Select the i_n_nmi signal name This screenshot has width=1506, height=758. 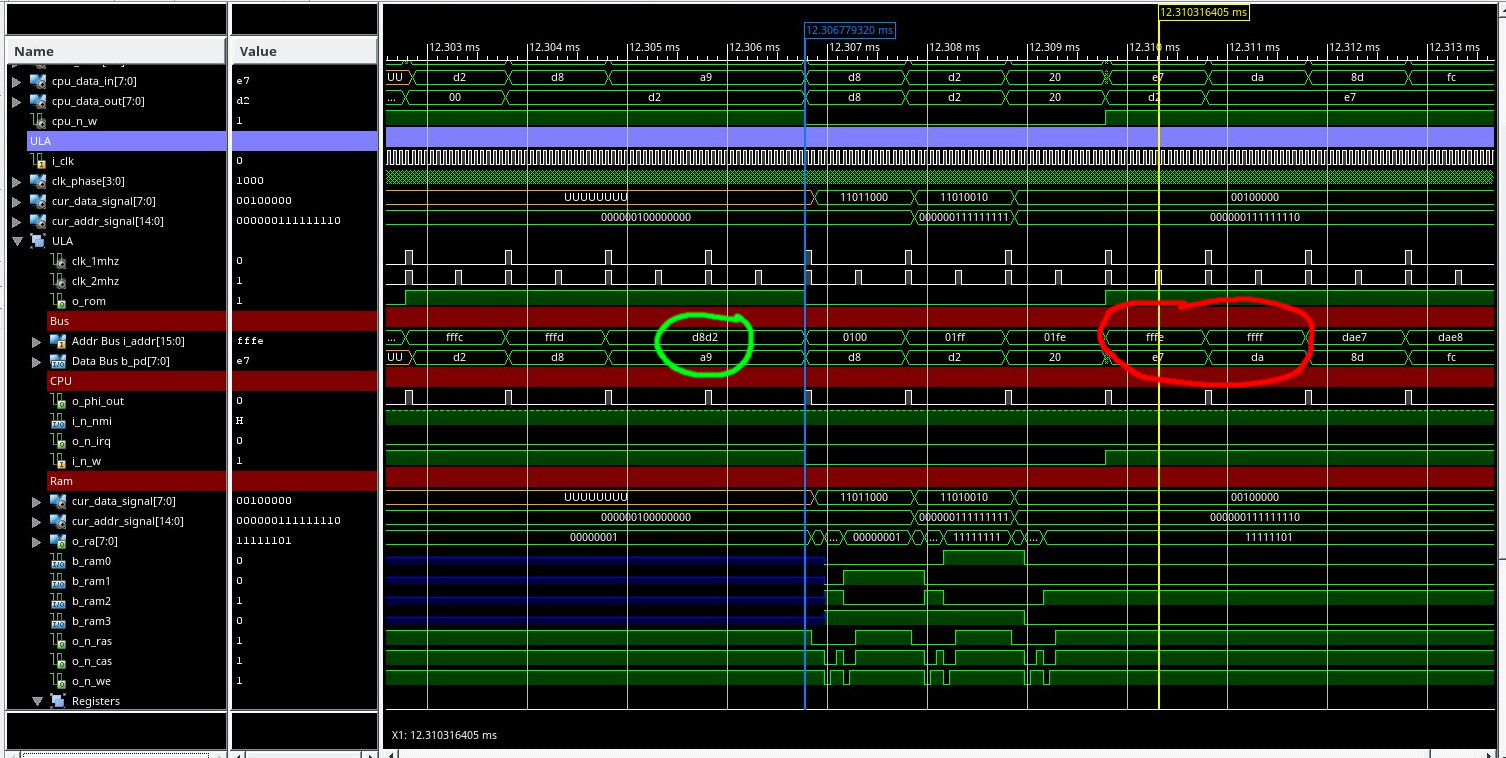pyautogui.click(x=94, y=421)
